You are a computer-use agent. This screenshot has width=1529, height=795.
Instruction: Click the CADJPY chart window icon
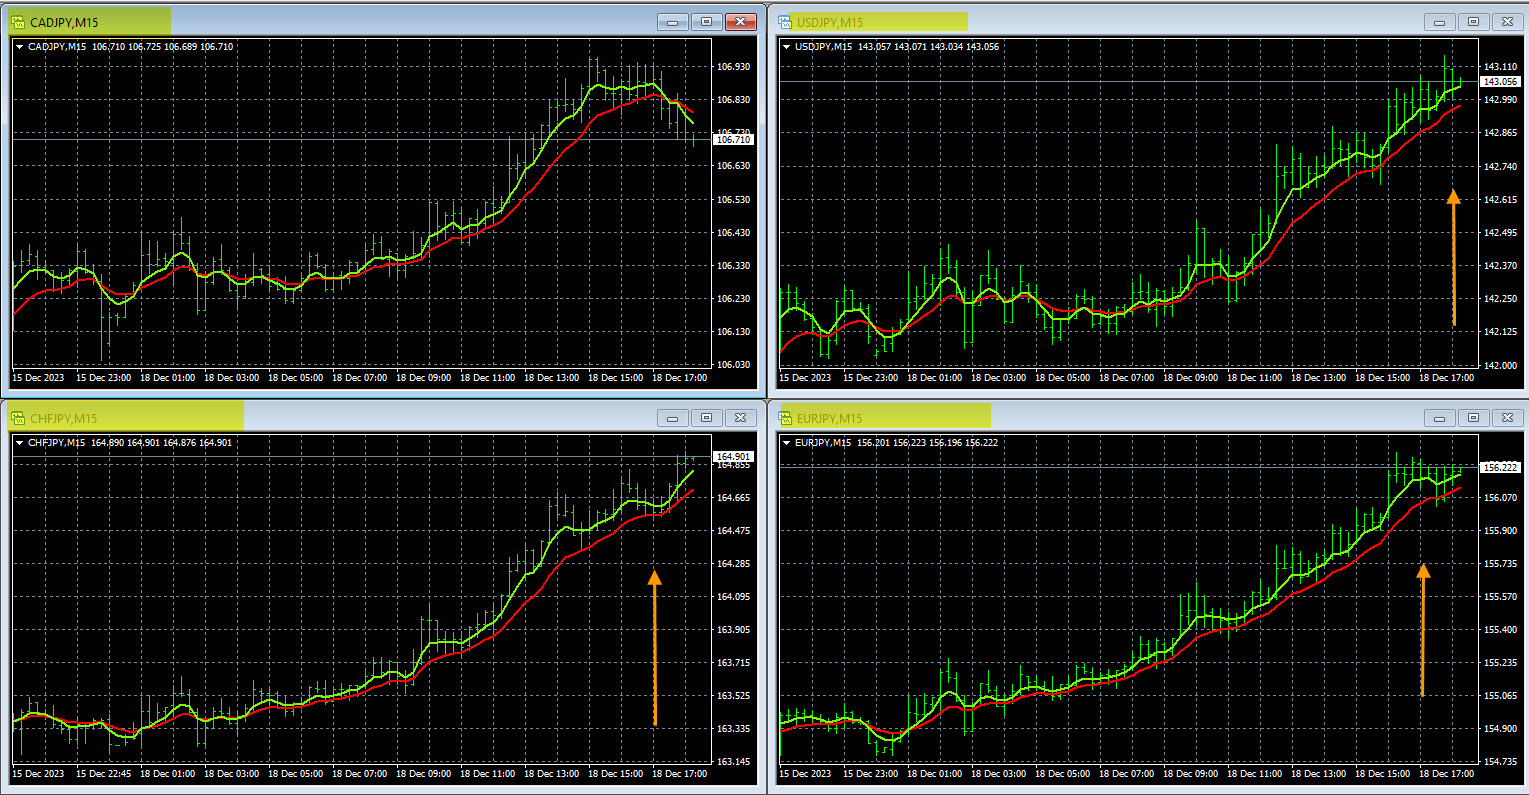click(18, 21)
